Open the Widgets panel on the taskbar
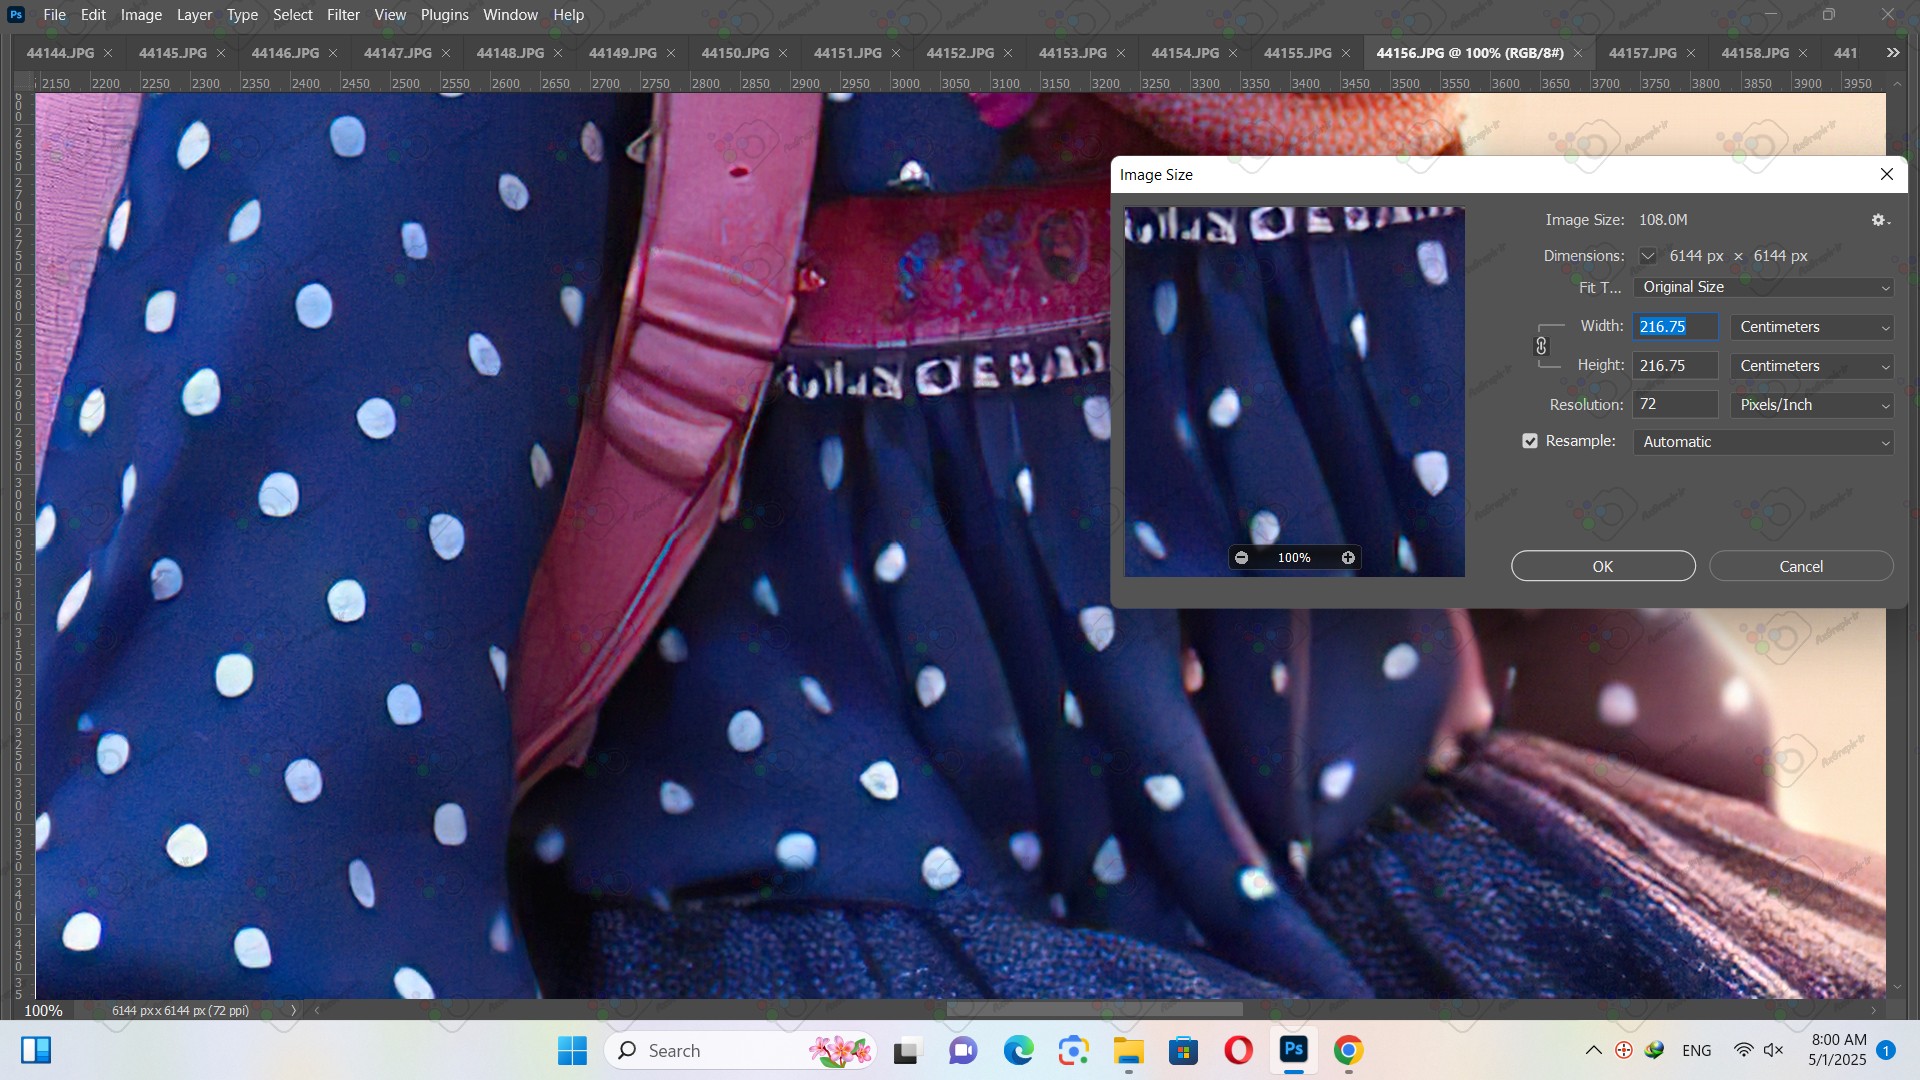The image size is (1920, 1080). (x=36, y=1051)
